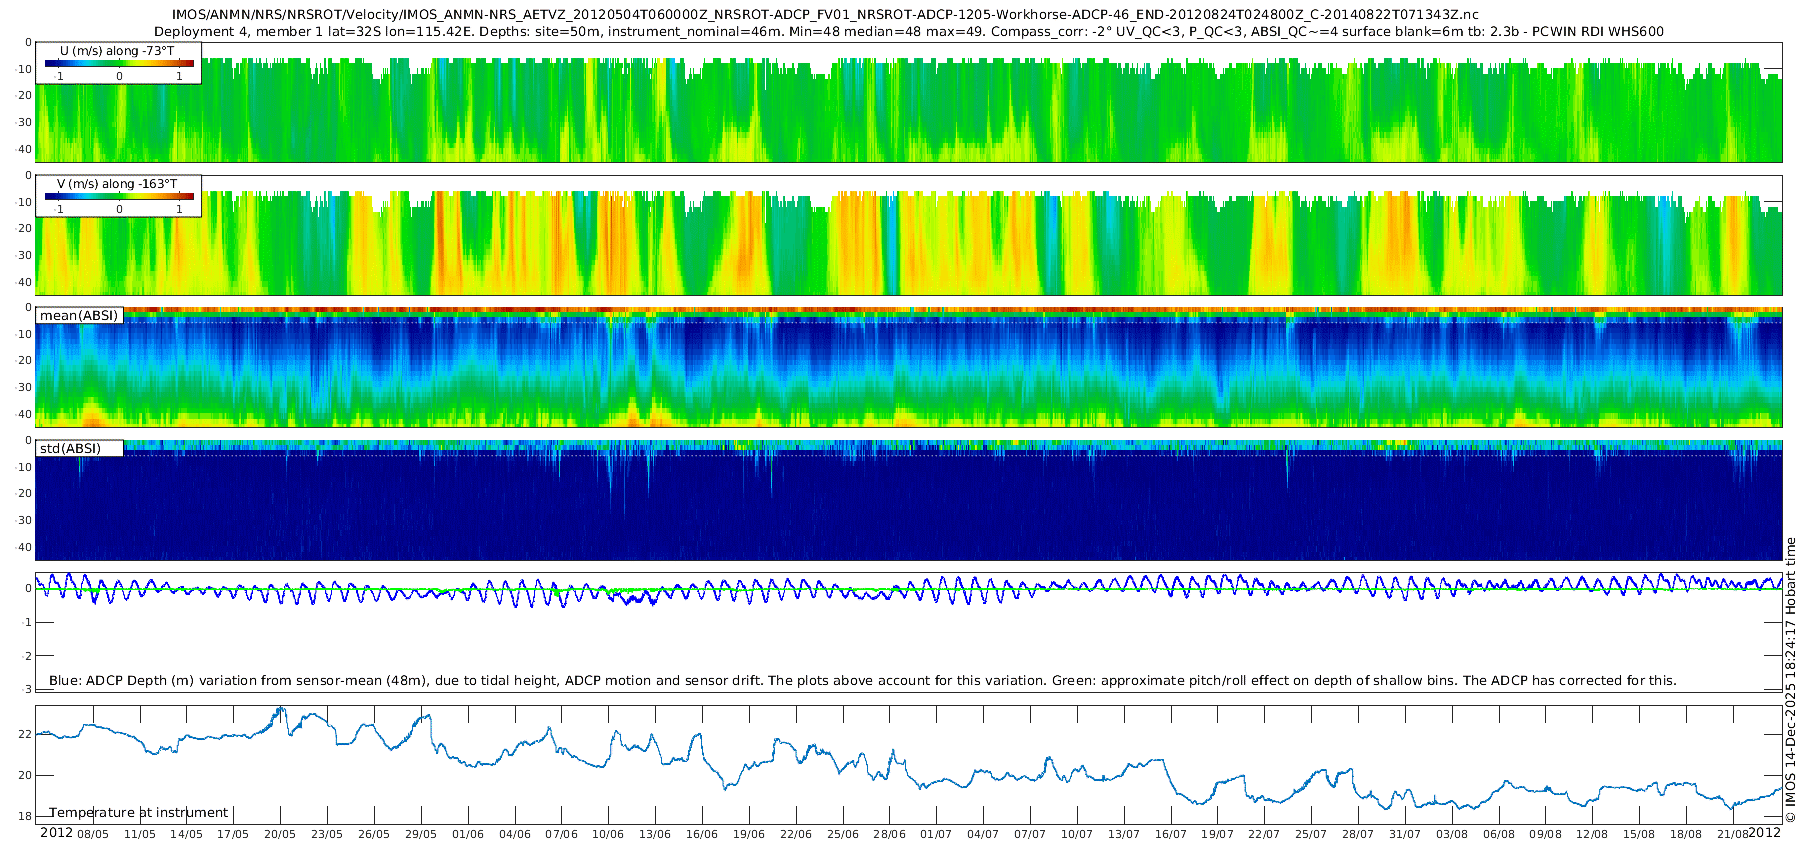Click the Deployment 4 metadata subtitle line
Viewport: 1800px width, 850px height.
click(x=908, y=32)
